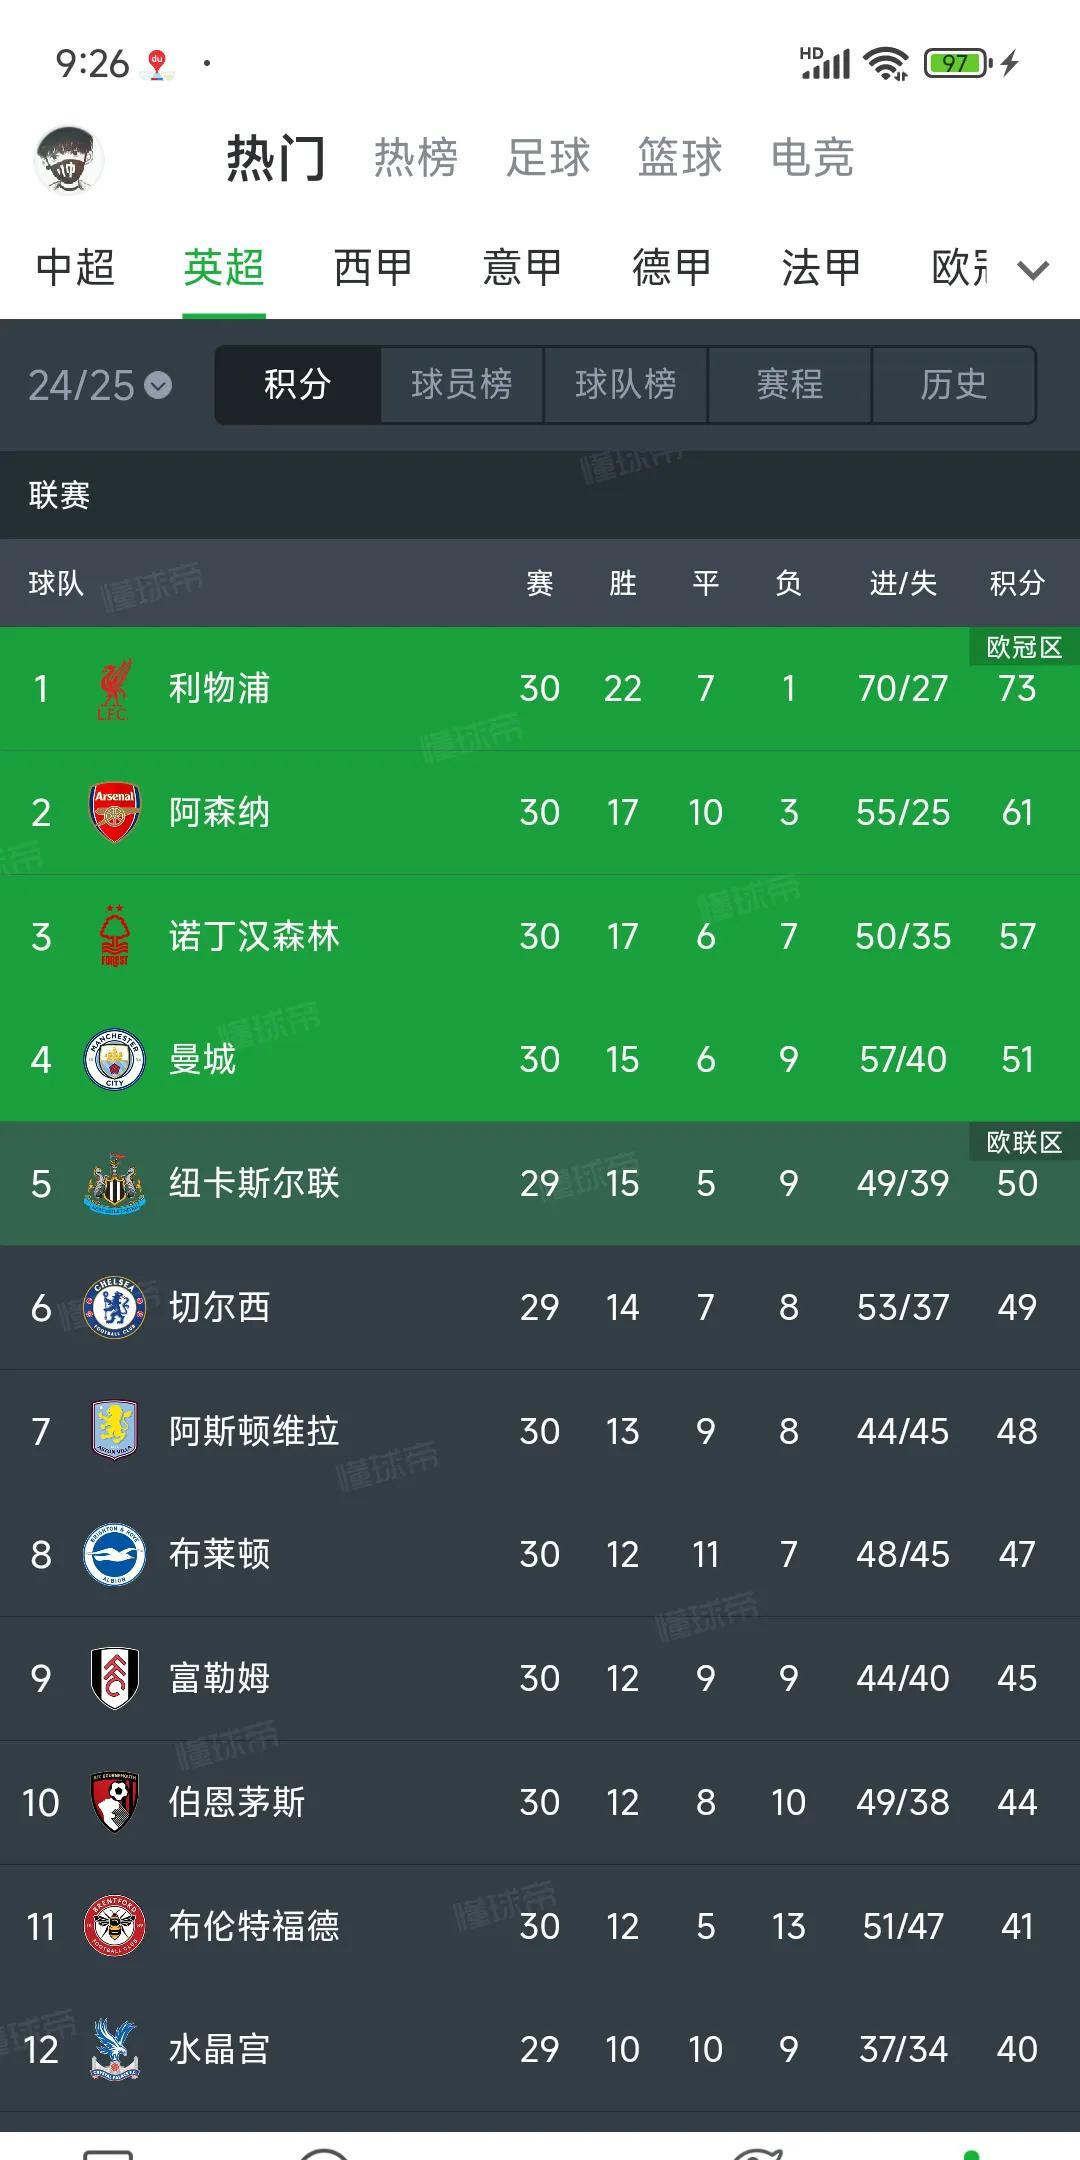Sort by the 积分 column header
1080x2160 pixels.
(x=1017, y=583)
